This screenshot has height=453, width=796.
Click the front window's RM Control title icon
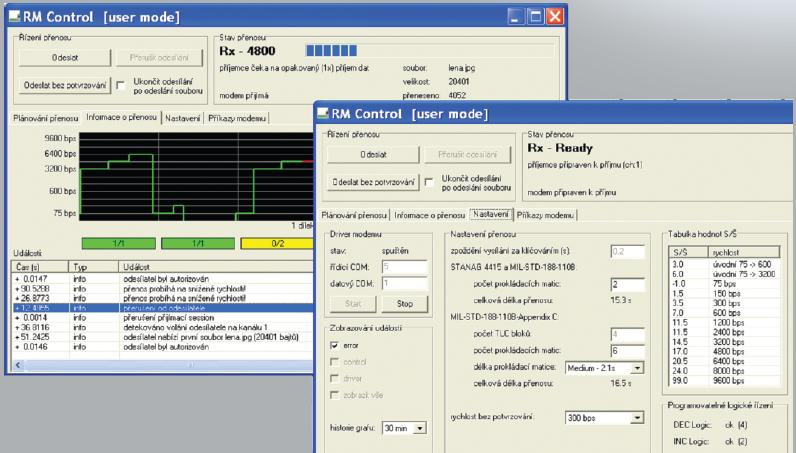pos(323,113)
